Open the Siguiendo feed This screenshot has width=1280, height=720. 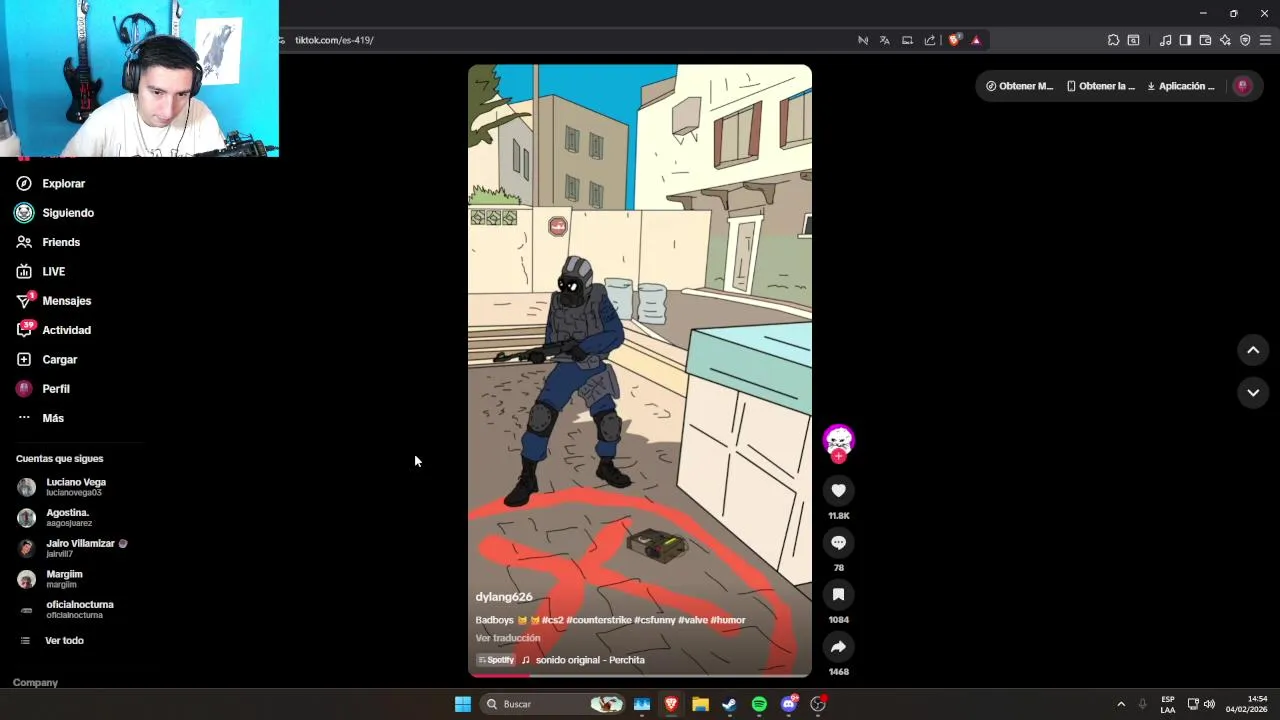[x=55, y=213]
